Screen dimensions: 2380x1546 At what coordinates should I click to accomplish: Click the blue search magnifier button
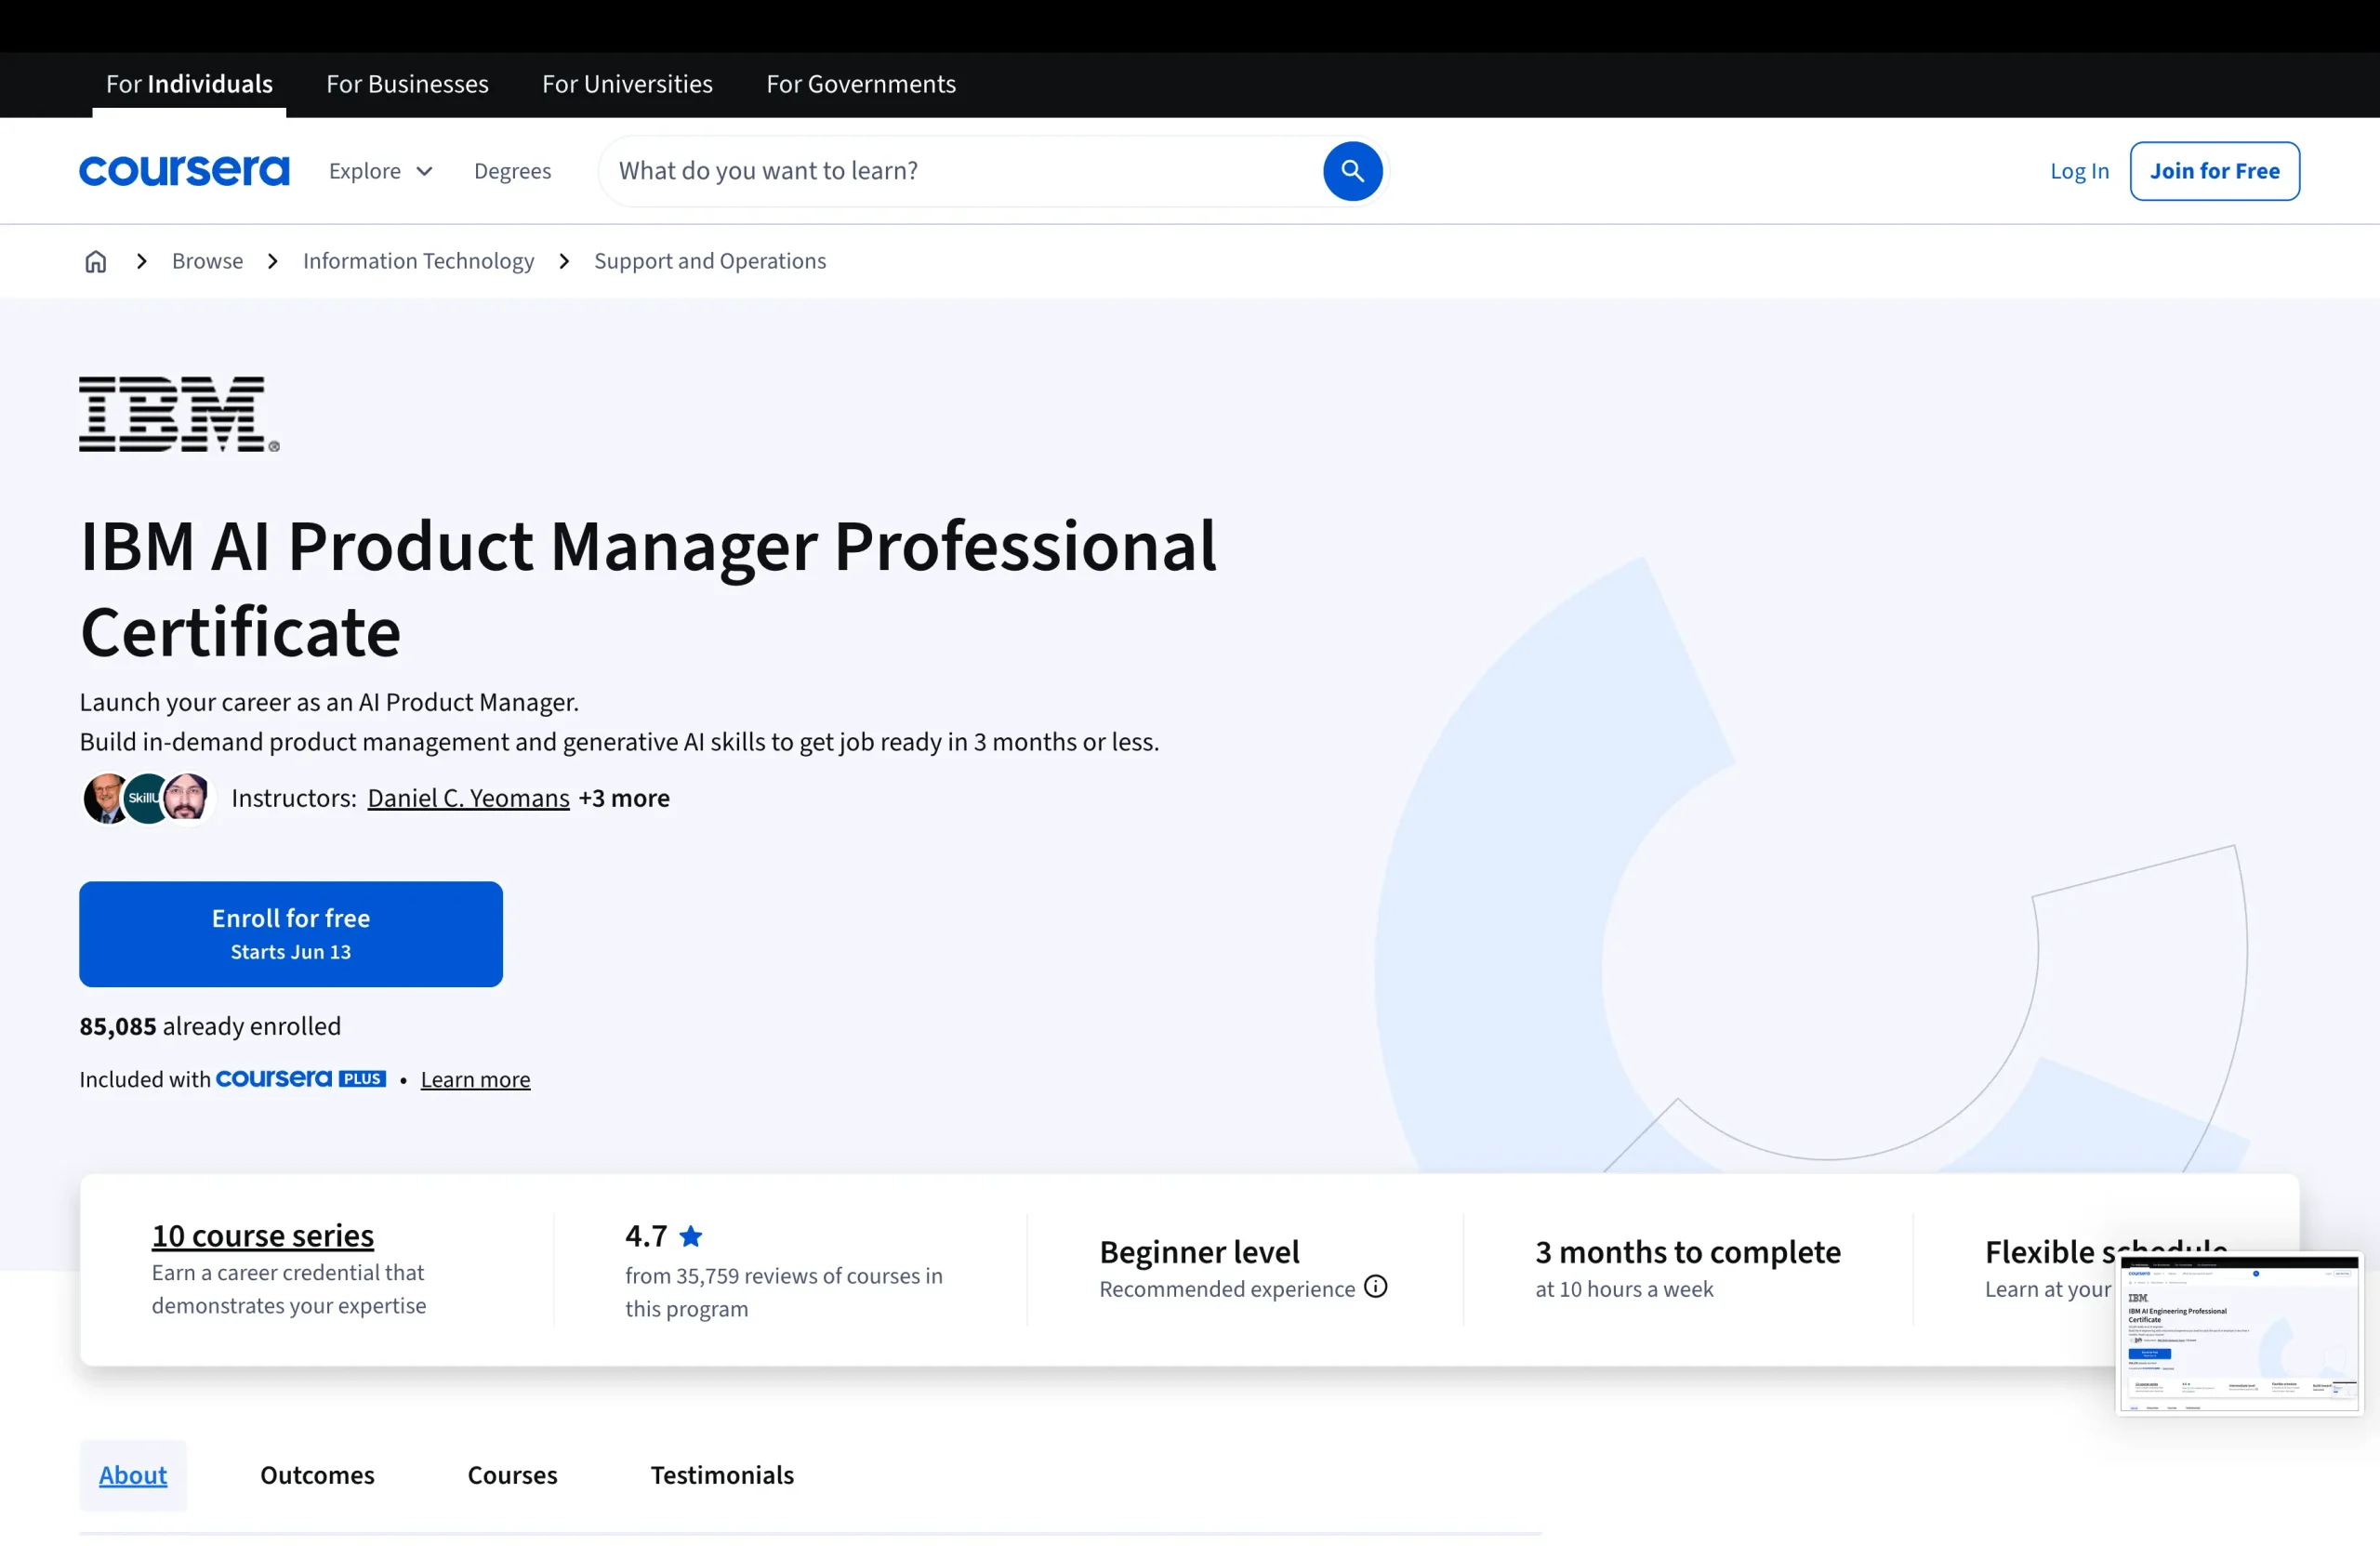1352,171
